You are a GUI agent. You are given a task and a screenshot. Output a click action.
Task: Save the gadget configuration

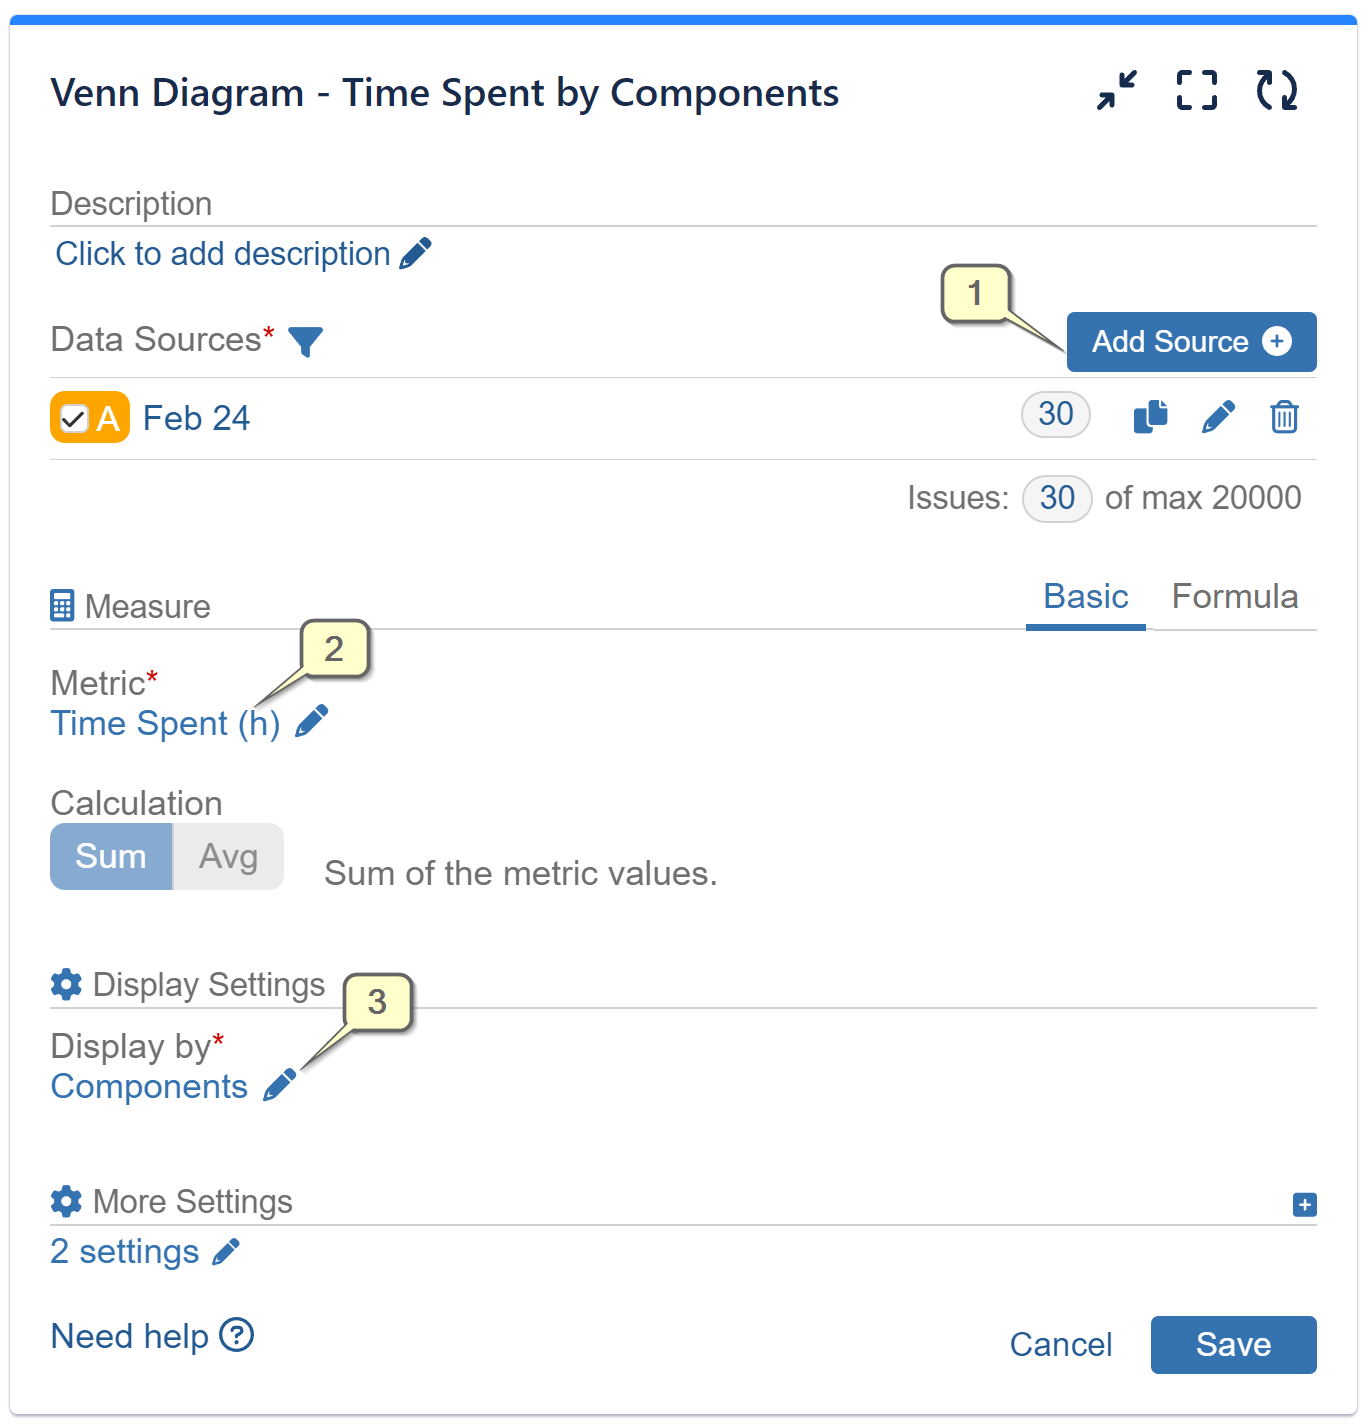(1233, 1345)
